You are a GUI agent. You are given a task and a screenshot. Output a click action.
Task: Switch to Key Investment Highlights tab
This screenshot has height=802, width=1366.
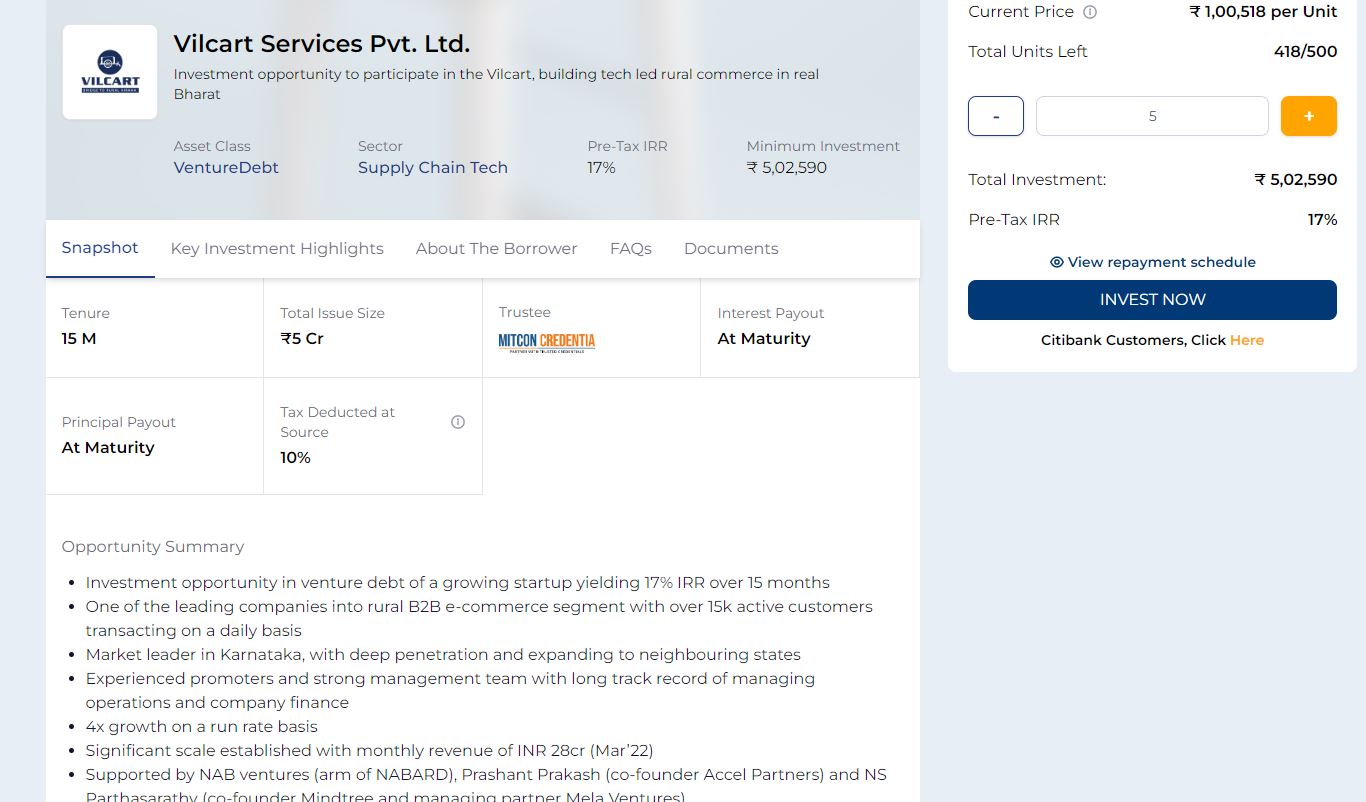[x=277, y=249]
